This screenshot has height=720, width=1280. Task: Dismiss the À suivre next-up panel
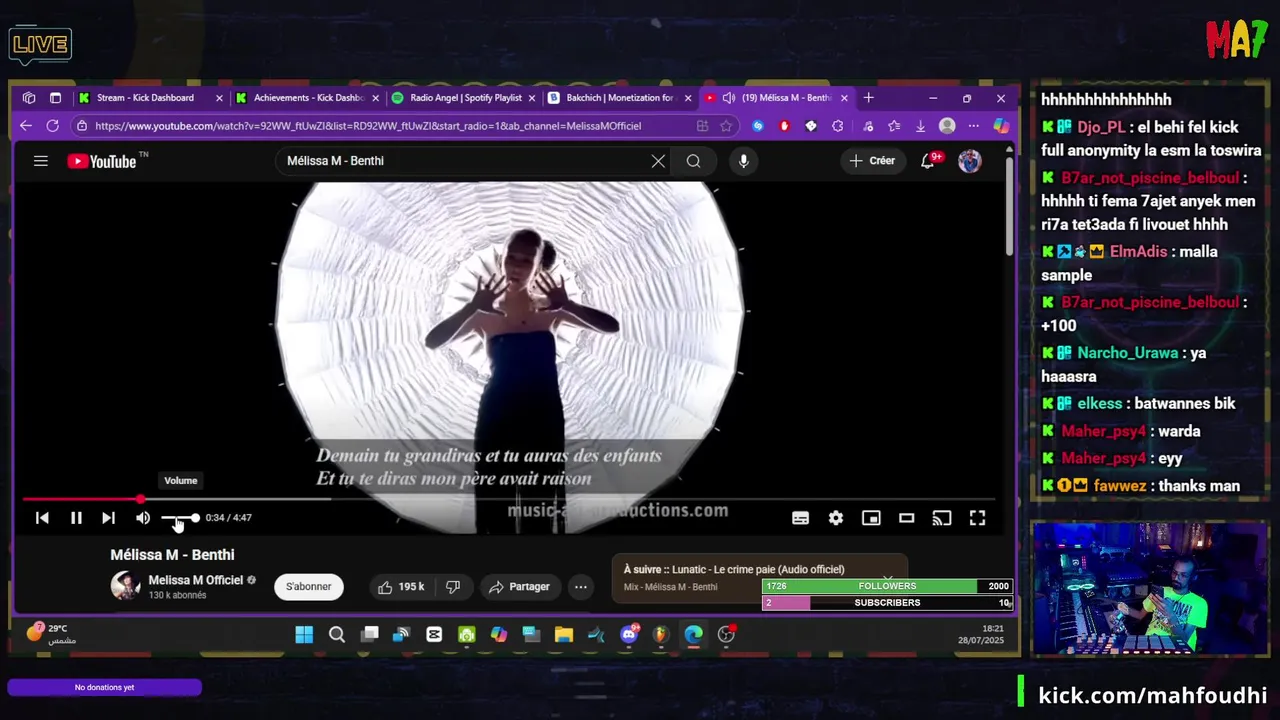tap(887, 578)
